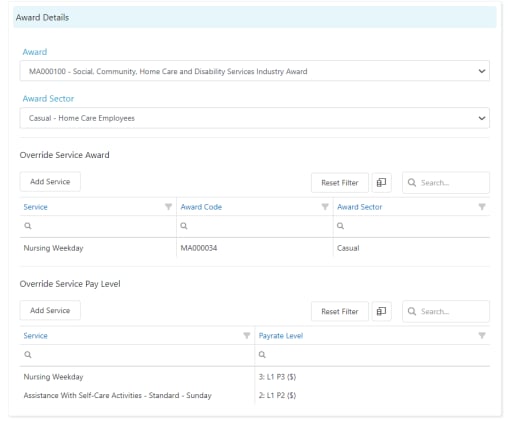This screenshot has height=423, width=508.
Task: Click filter row magnifier under Service in Award grid
Action: click(28, 226)
